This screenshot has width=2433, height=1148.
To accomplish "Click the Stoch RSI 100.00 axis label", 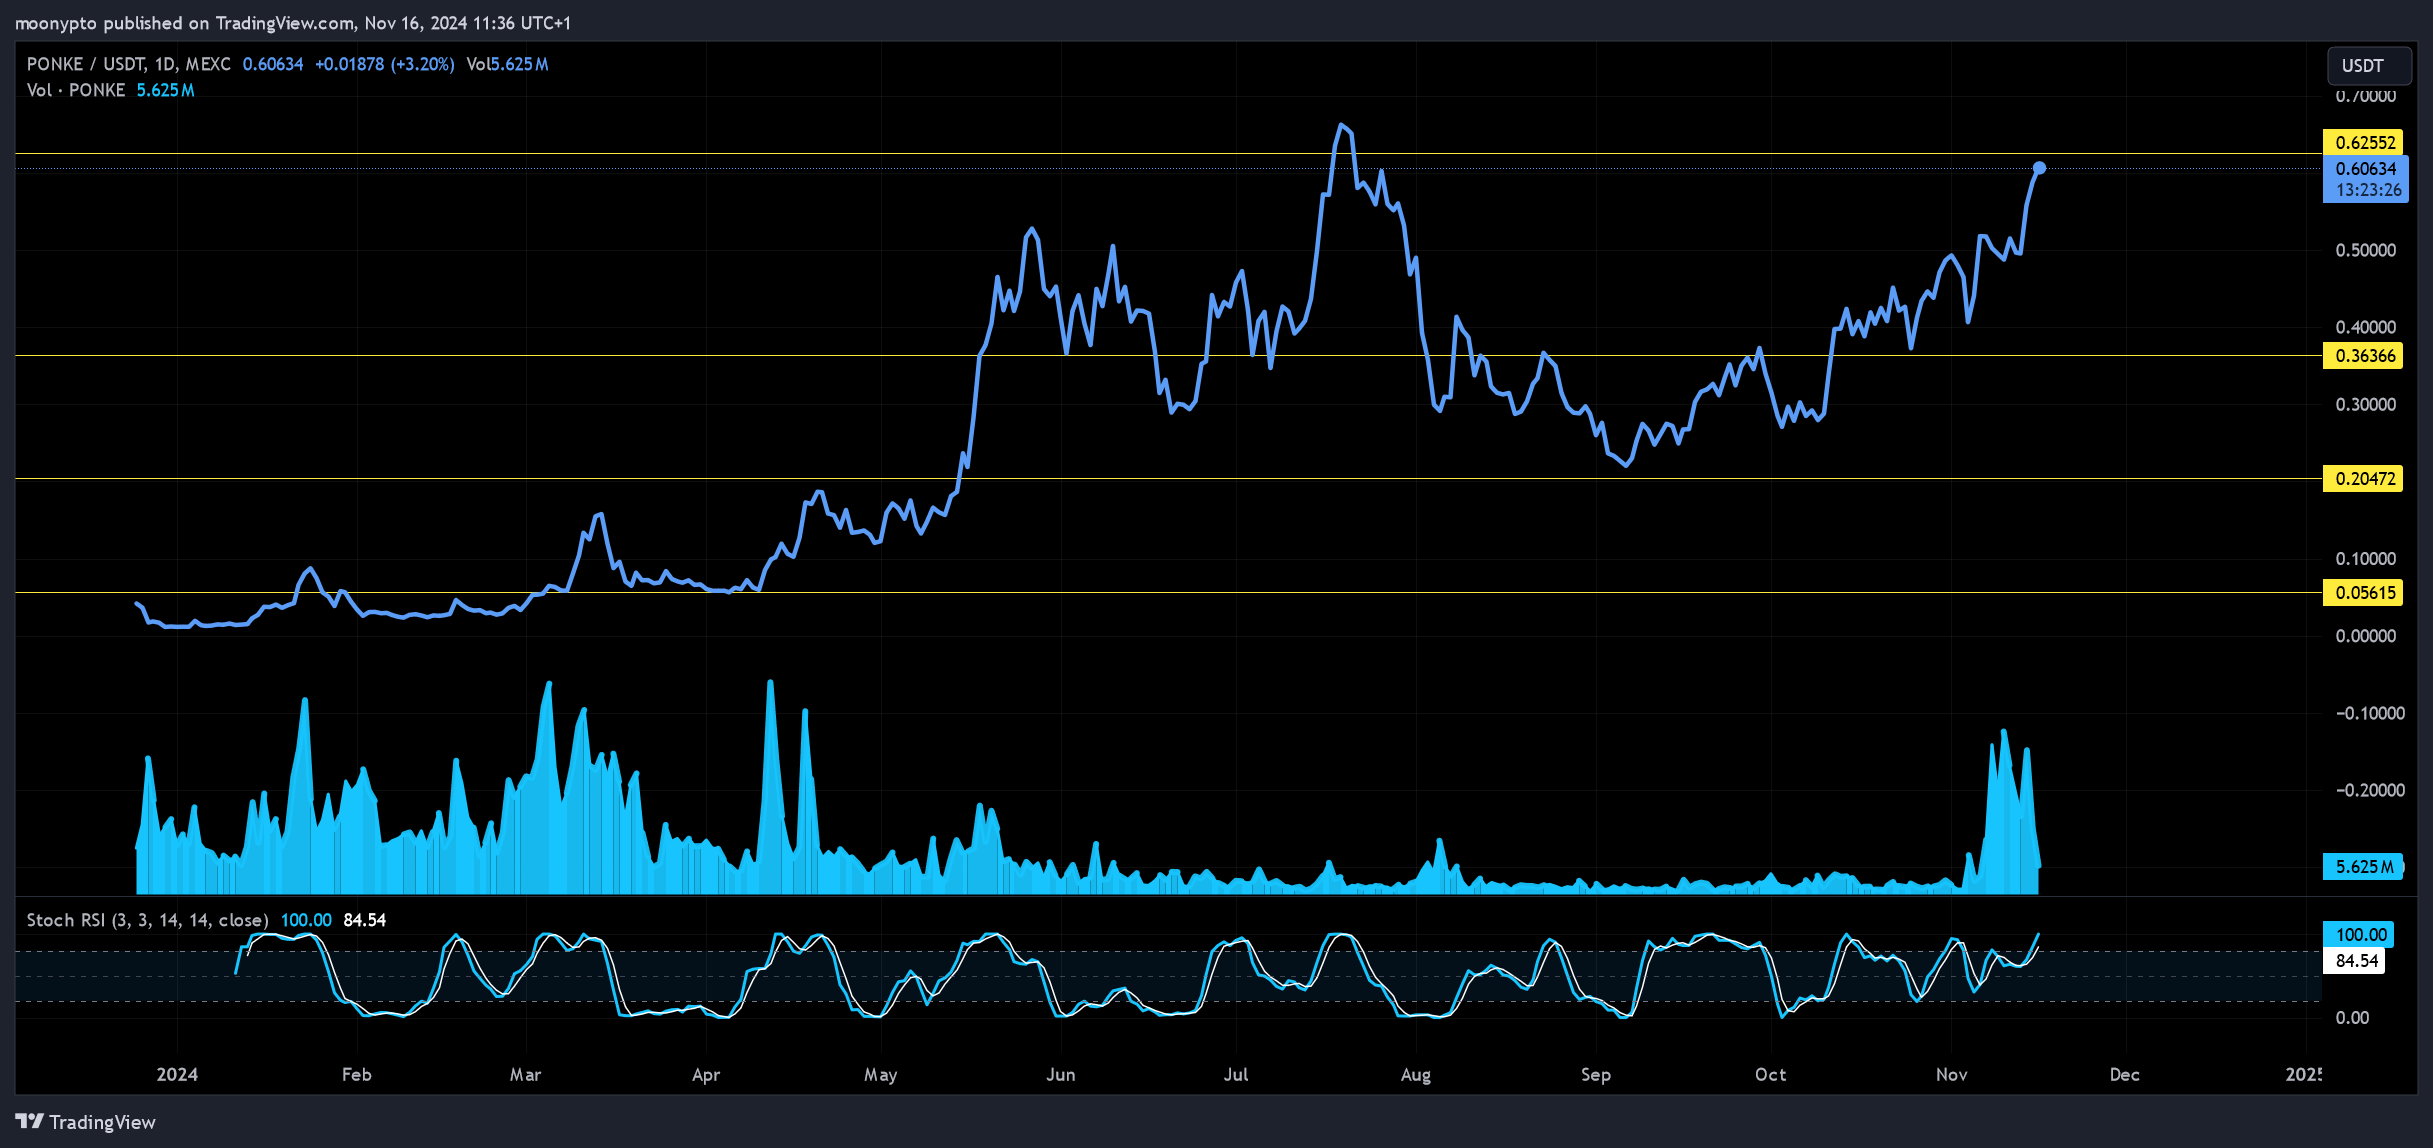I will tap(2360, 935).
